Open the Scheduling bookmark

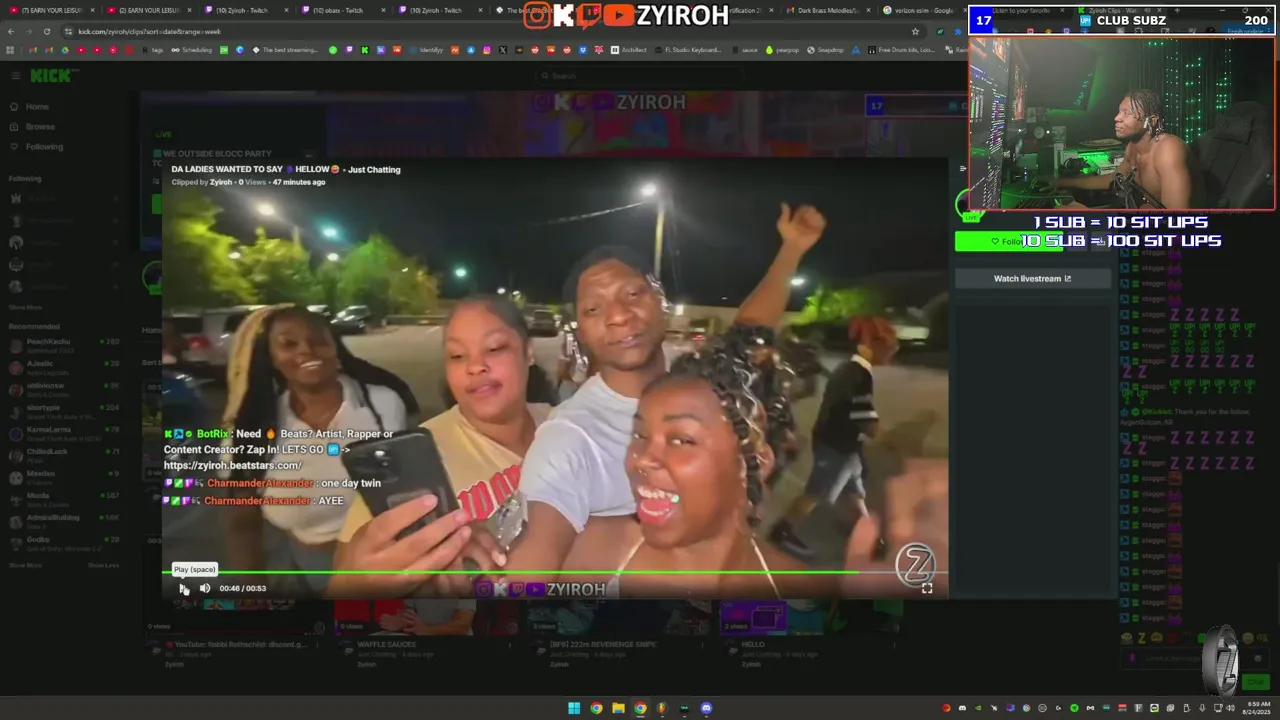pos(192,50)
